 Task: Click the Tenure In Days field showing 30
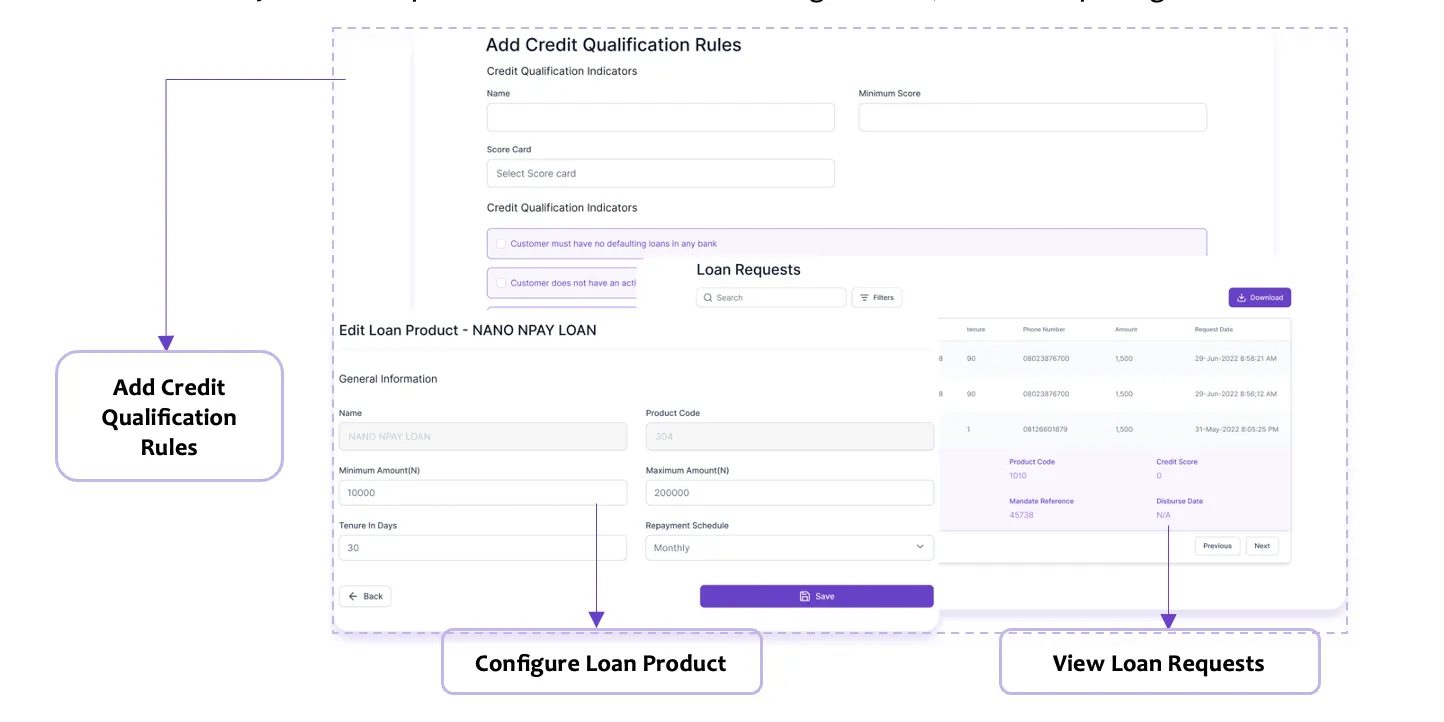coord(483,547)
